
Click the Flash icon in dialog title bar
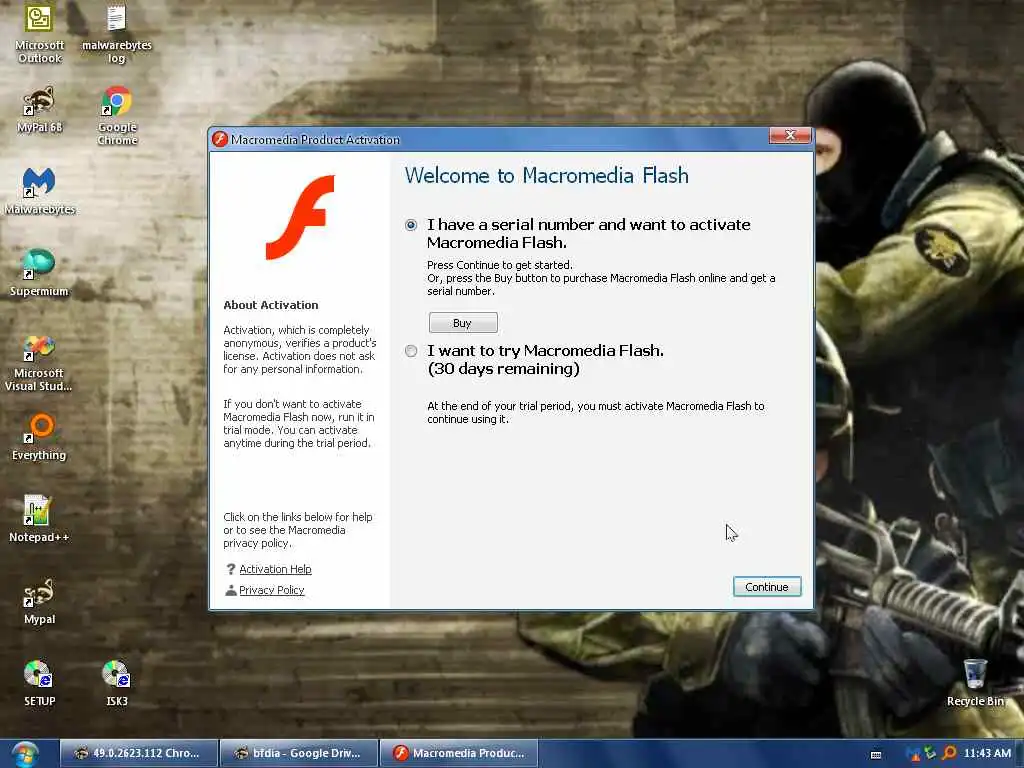(220, 139)
